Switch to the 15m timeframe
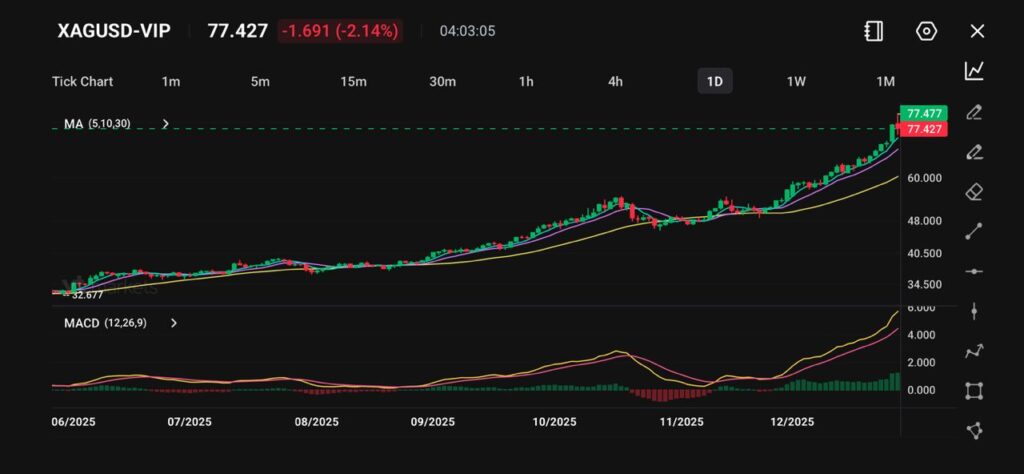This screenshot has height=474, width=1024. coord(353,81)
